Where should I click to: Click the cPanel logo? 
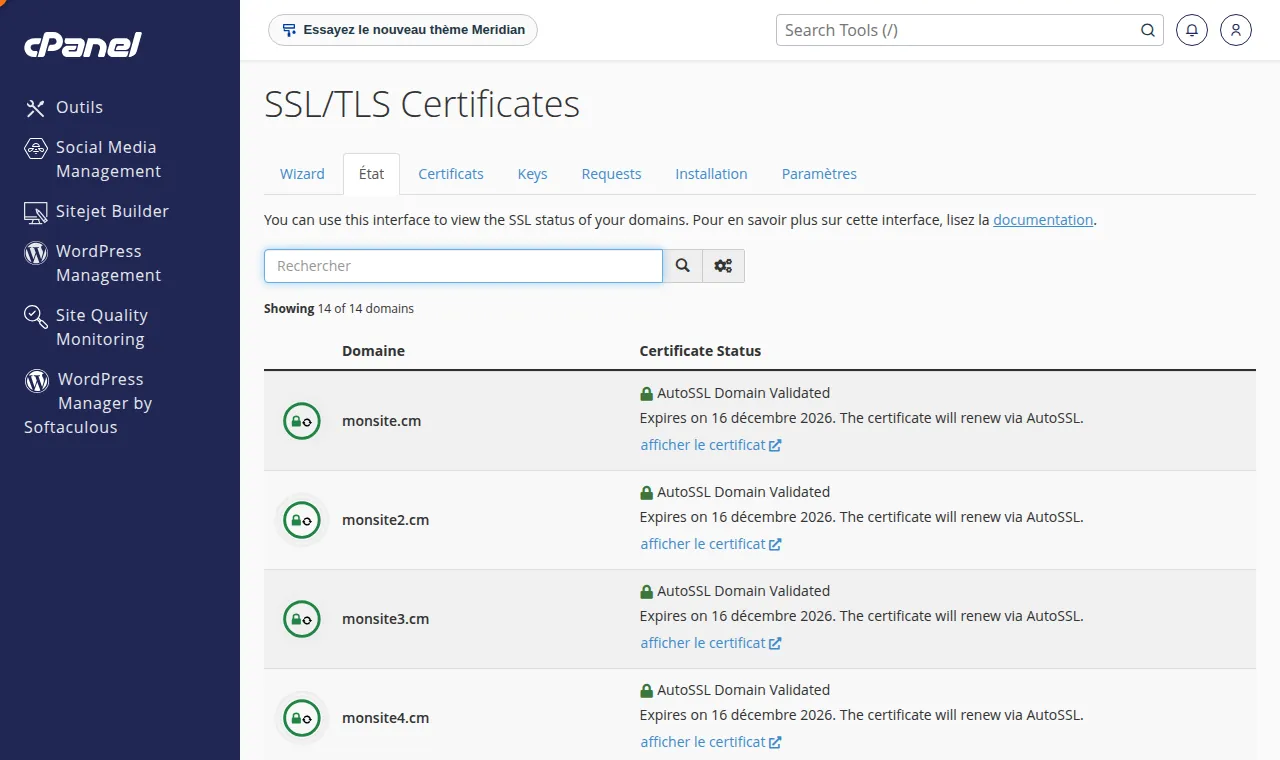(83, 45)
